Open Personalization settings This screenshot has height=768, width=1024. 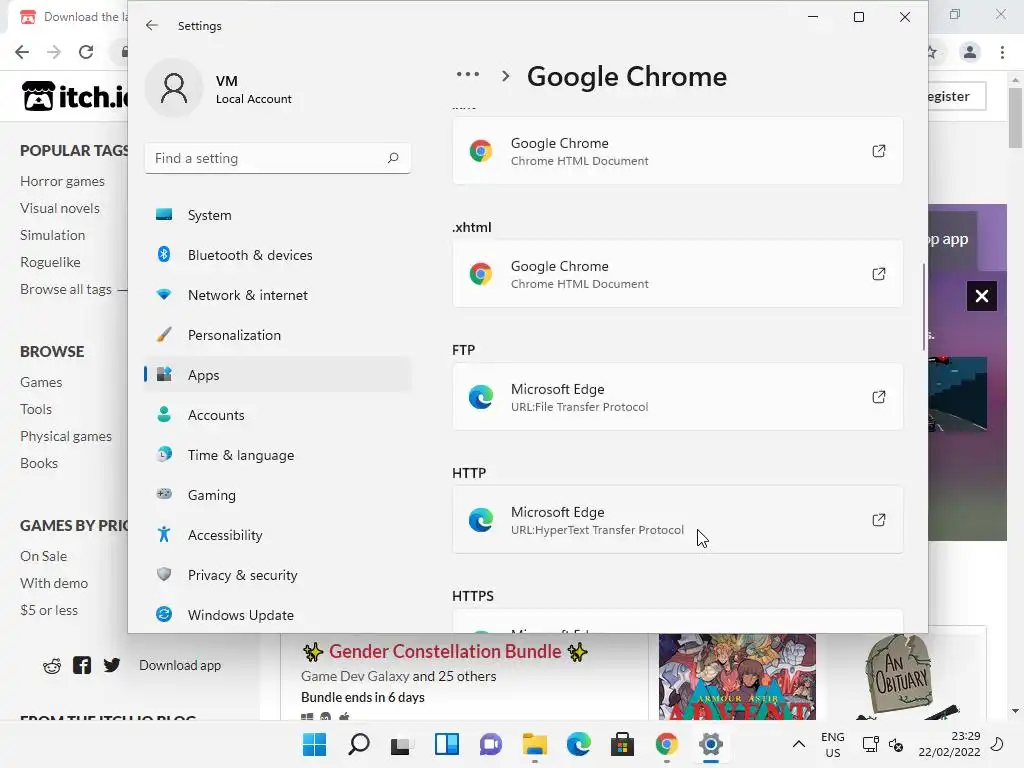278,335
